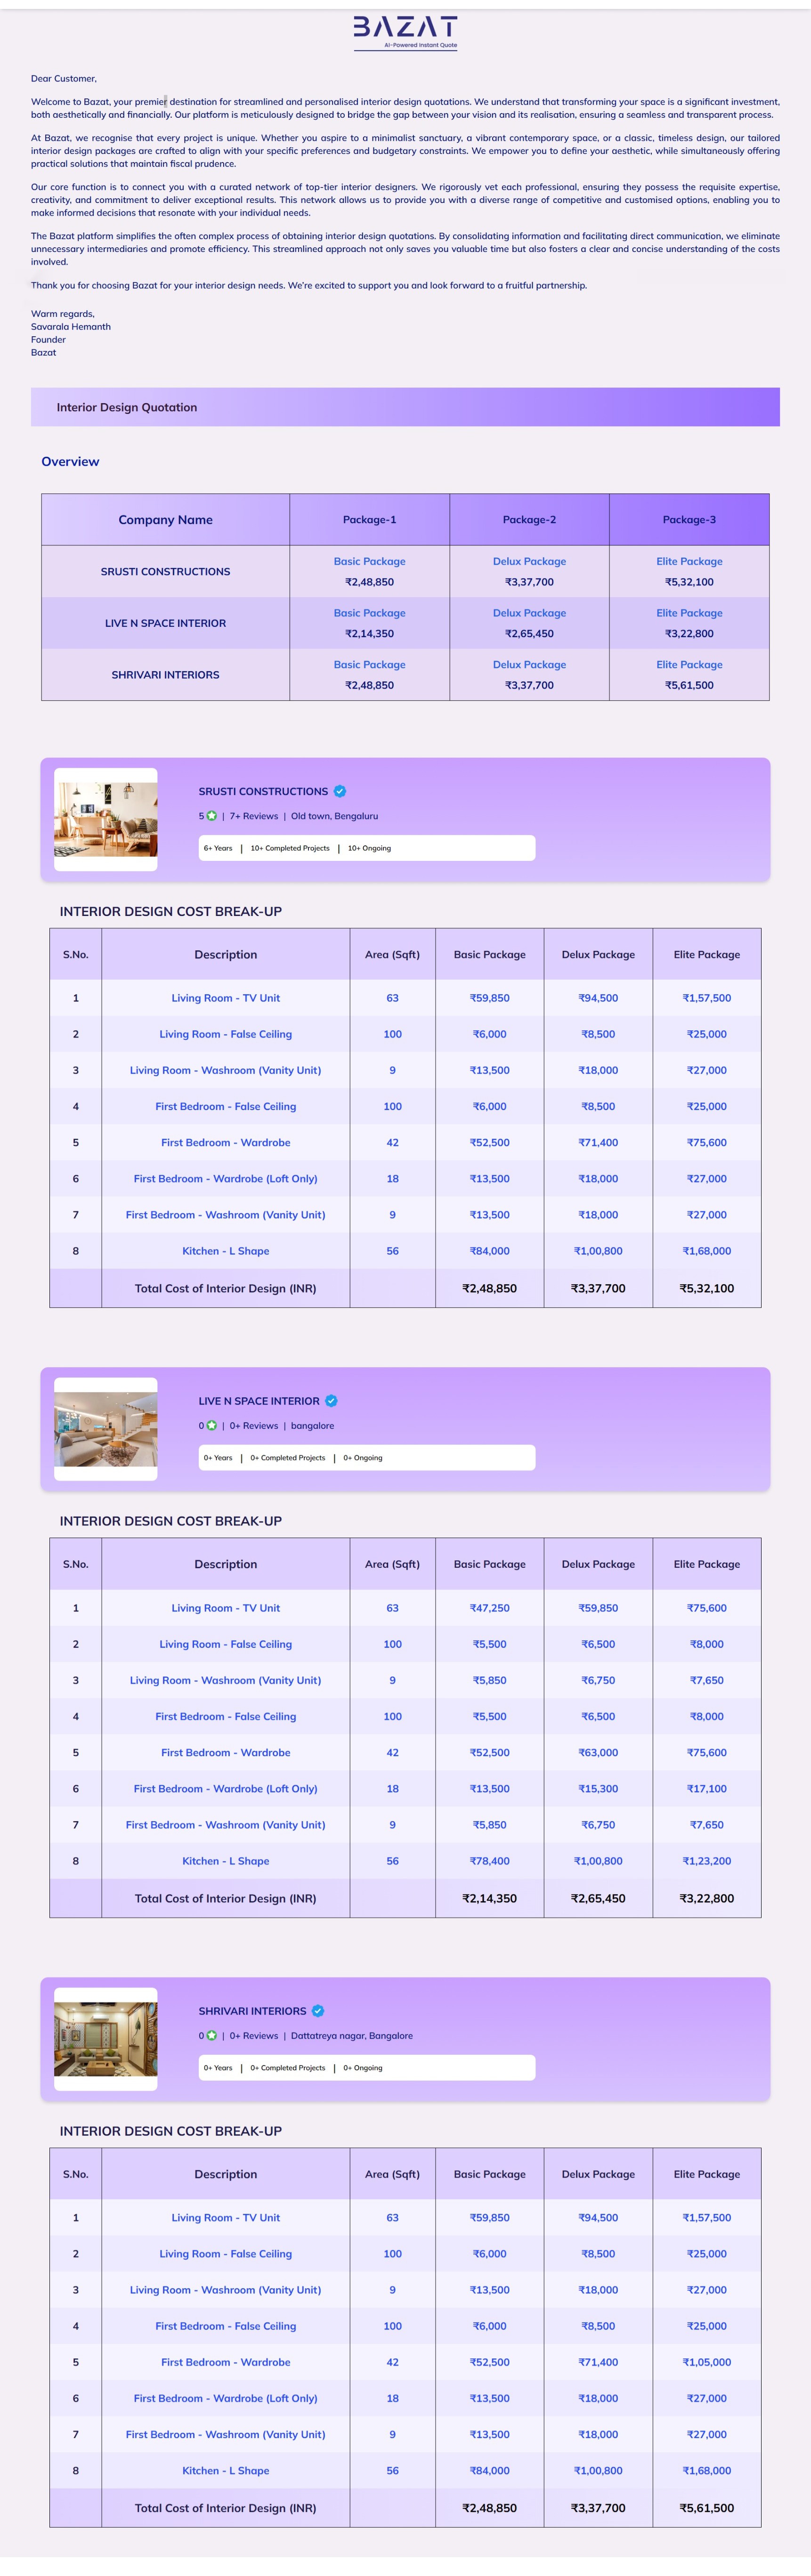The height and width of the screenshot is (2576, 811).
Task: Click the "S.No." header in the SHRIVARI table
Action: pyautogui.click(x=76, y=2175)
